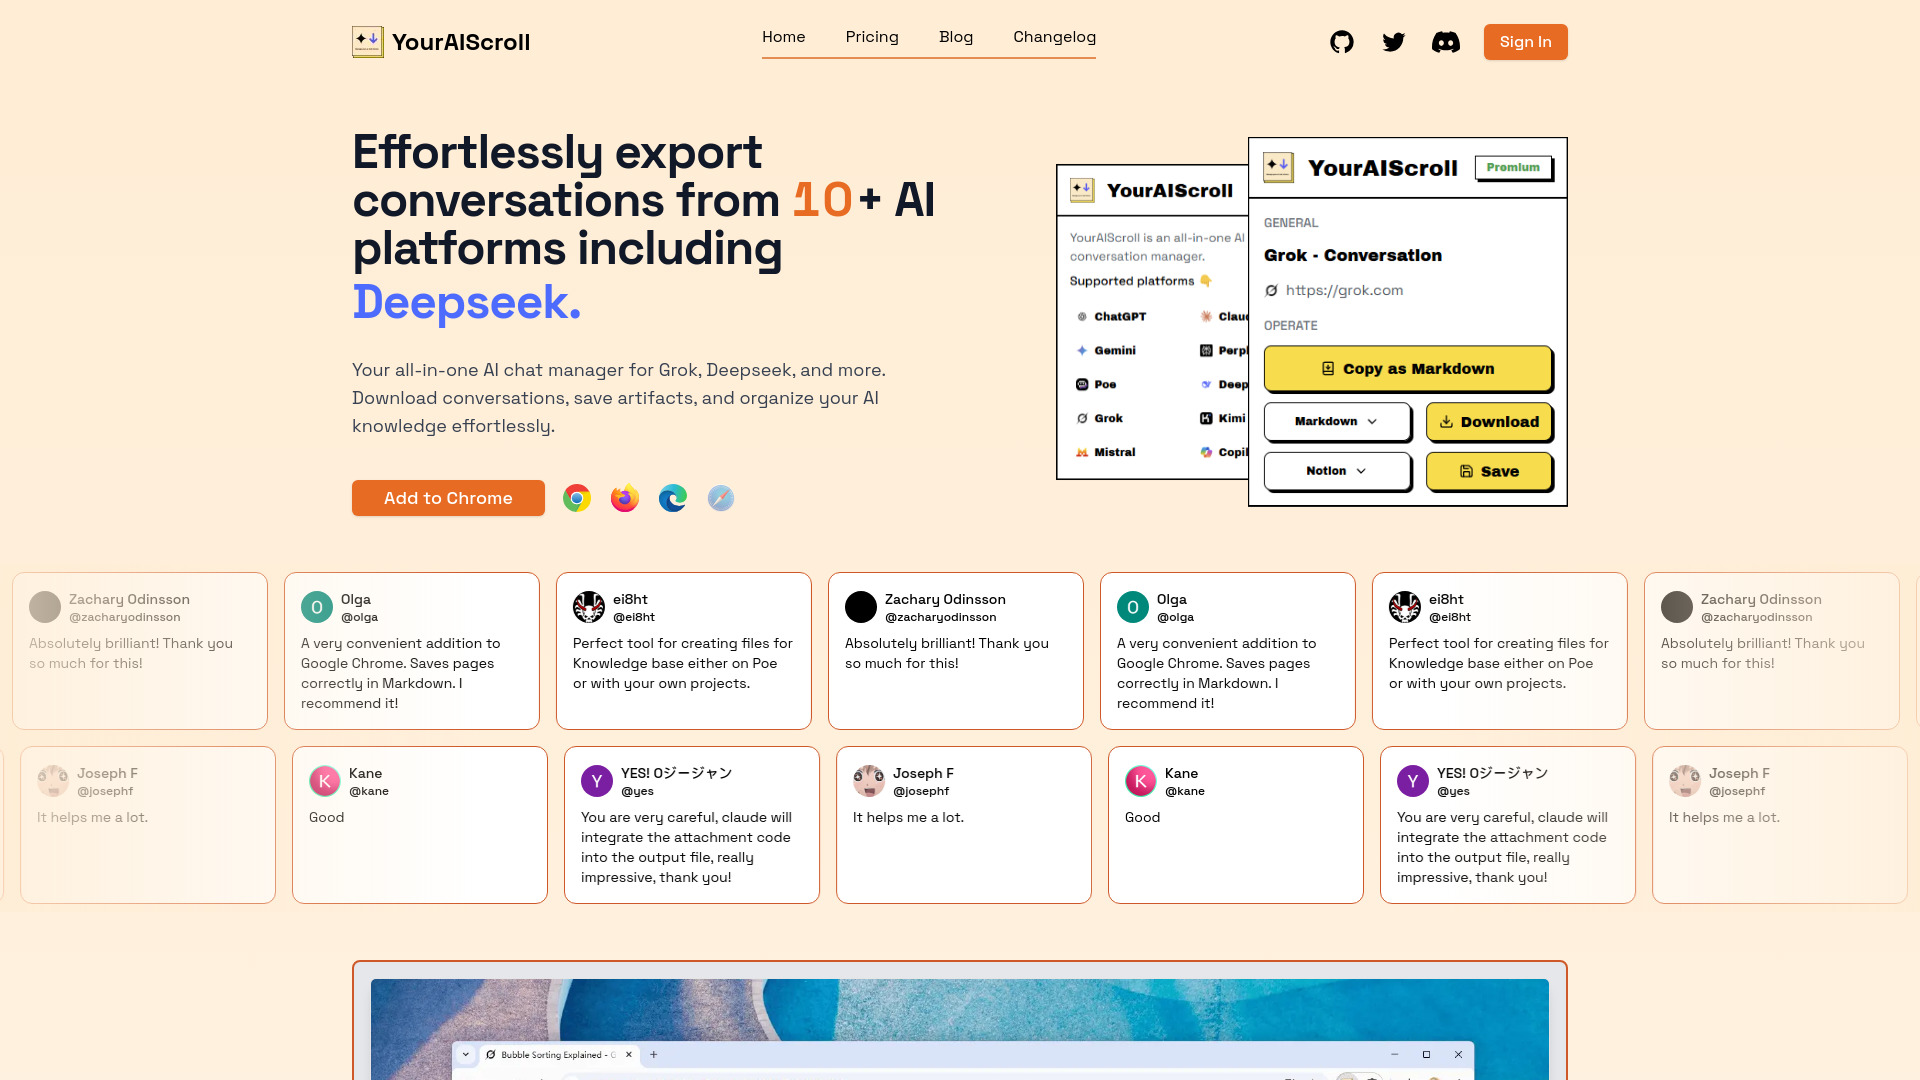This screenshot has height=1080, width=1920.
Task: Open the Changelog menu item
Action: (x=1054, y=37)
